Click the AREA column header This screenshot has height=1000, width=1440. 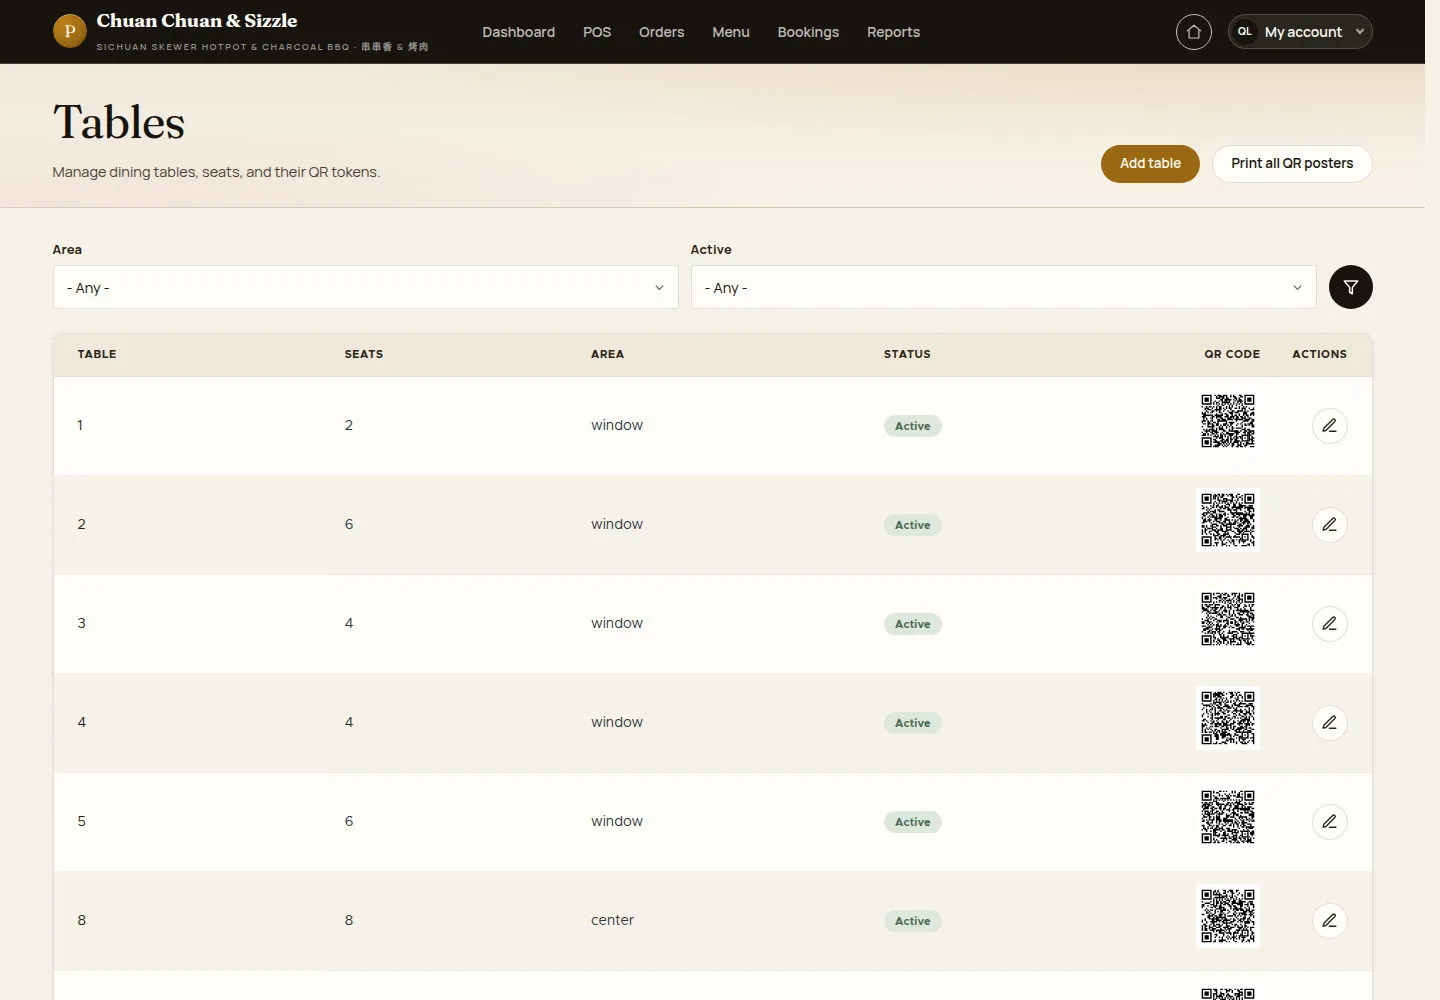(x=607, y=354)
